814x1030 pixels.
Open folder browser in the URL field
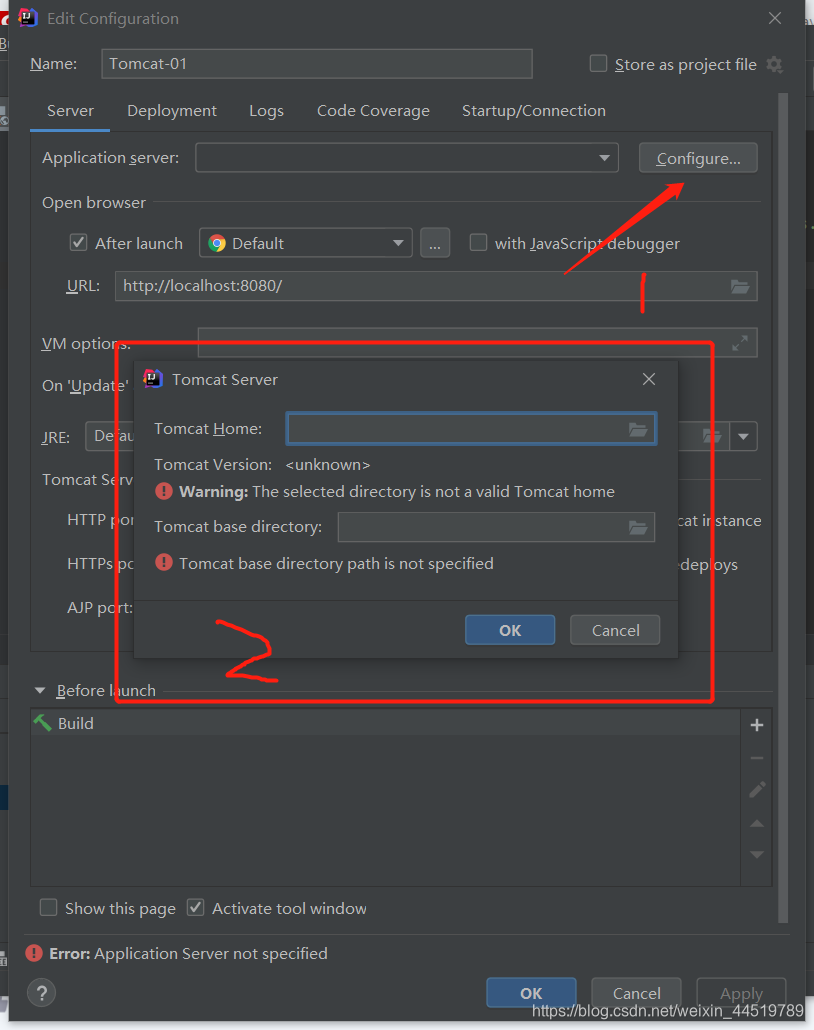point(740,286)
